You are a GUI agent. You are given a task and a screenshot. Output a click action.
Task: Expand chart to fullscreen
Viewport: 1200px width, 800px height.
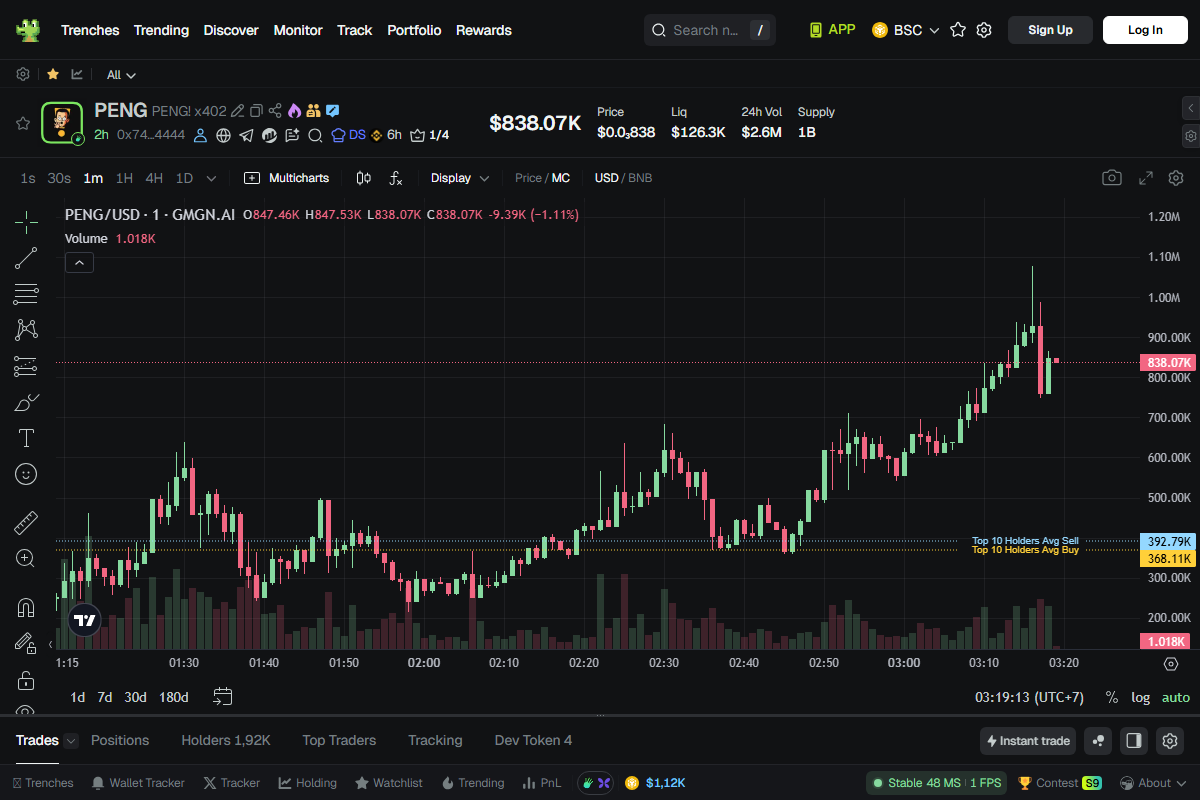[1146, 178]
